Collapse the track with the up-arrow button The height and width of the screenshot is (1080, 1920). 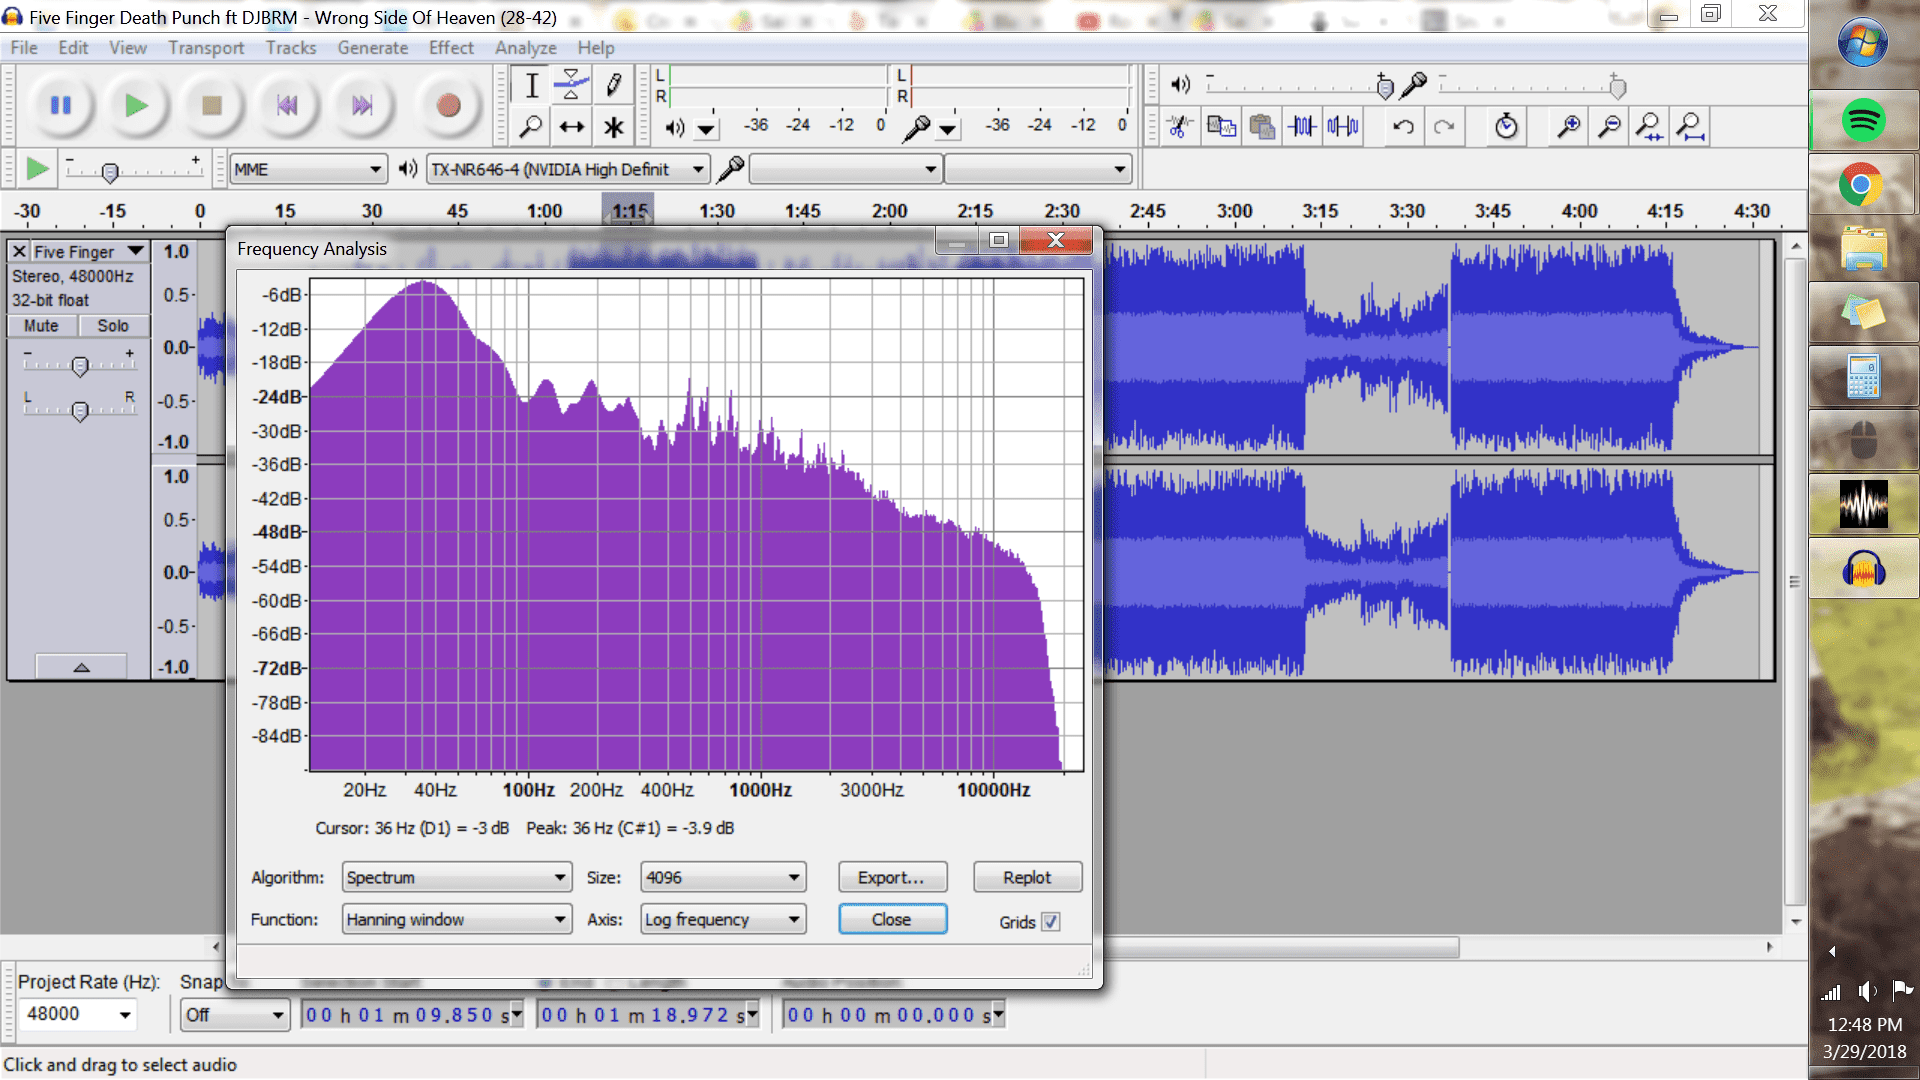click(x=81, y=667)
